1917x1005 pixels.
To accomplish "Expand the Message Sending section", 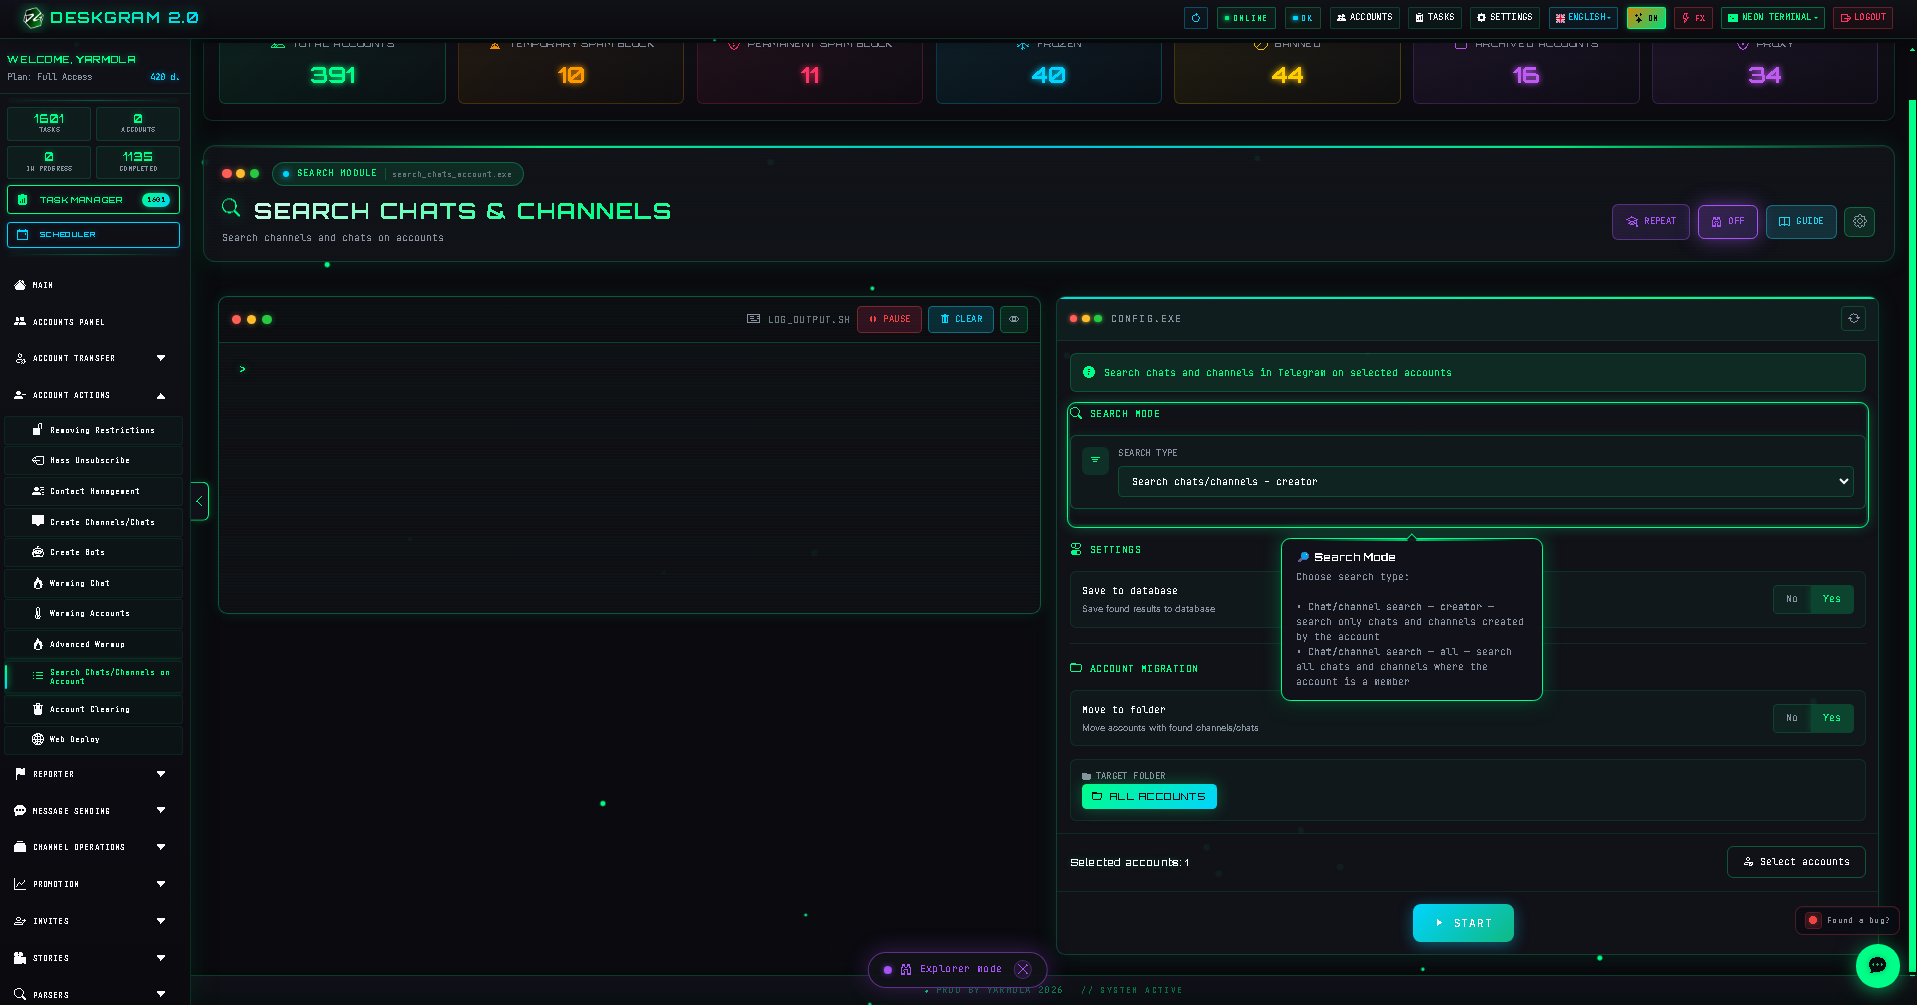I will click(95, 811).
